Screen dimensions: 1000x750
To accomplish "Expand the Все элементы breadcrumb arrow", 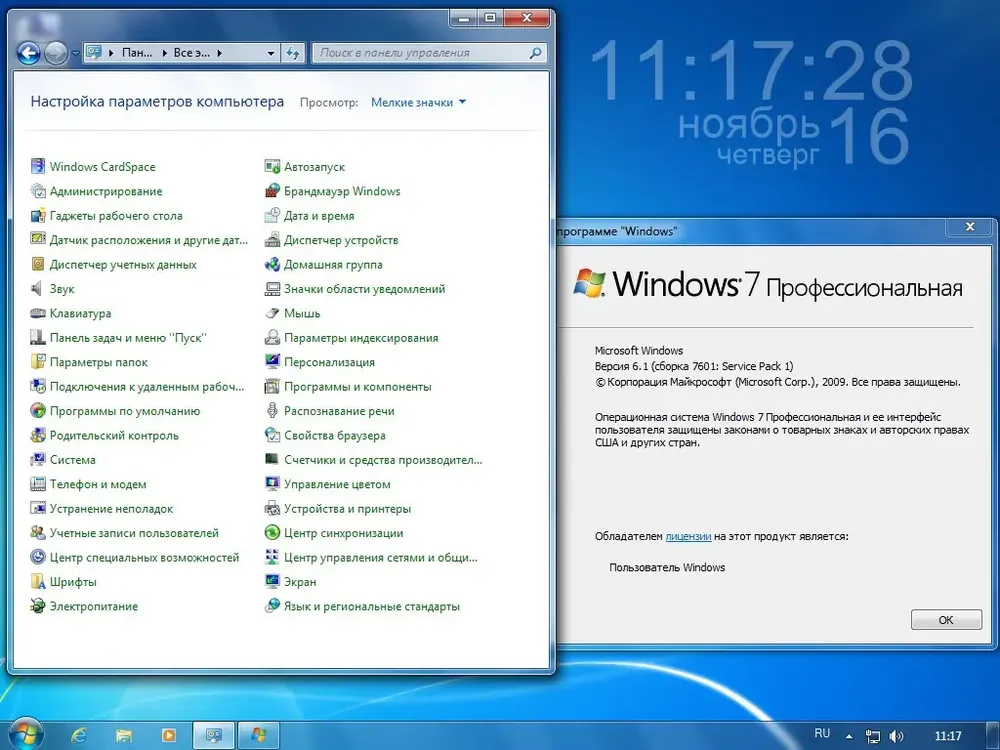I will pyautogui.click(x=219, y=53).
